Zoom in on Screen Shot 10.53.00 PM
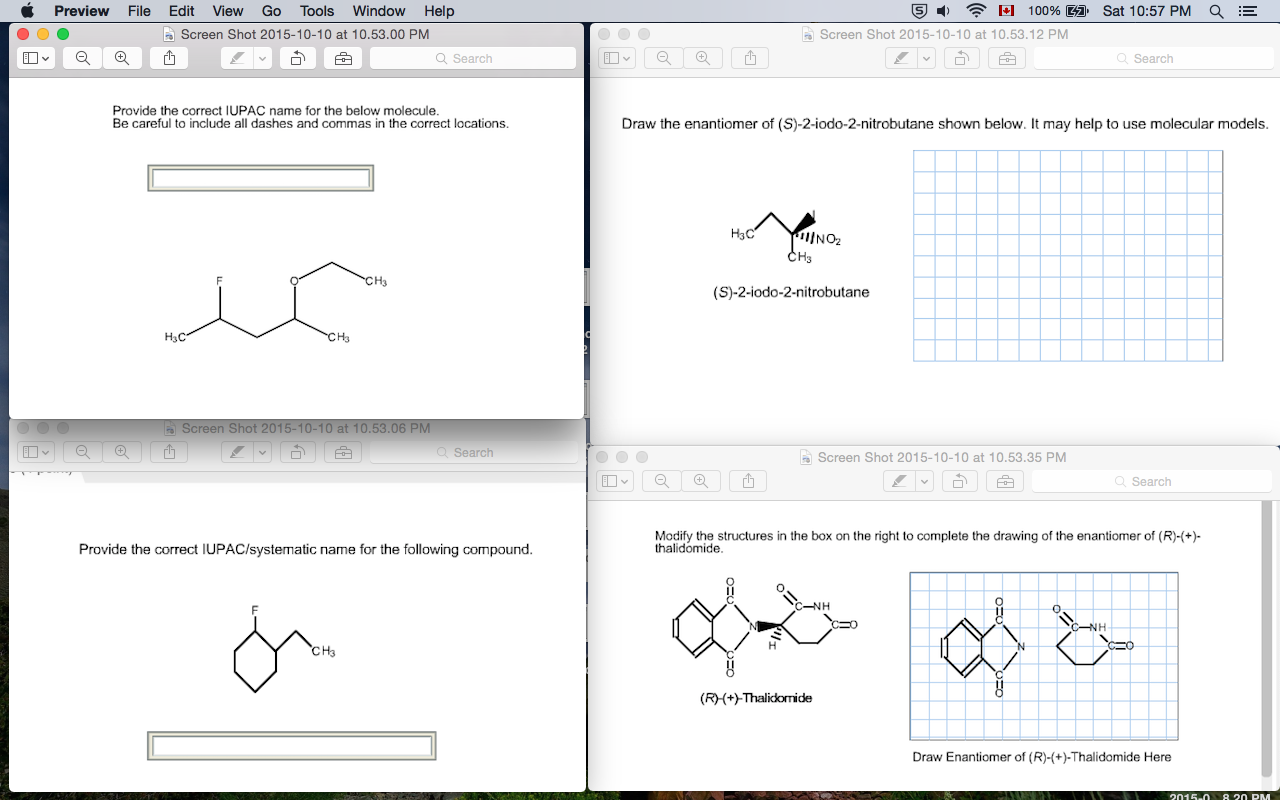Image resolution: width=1280 pixels, height=800 pixels. [x=122, y=58]
